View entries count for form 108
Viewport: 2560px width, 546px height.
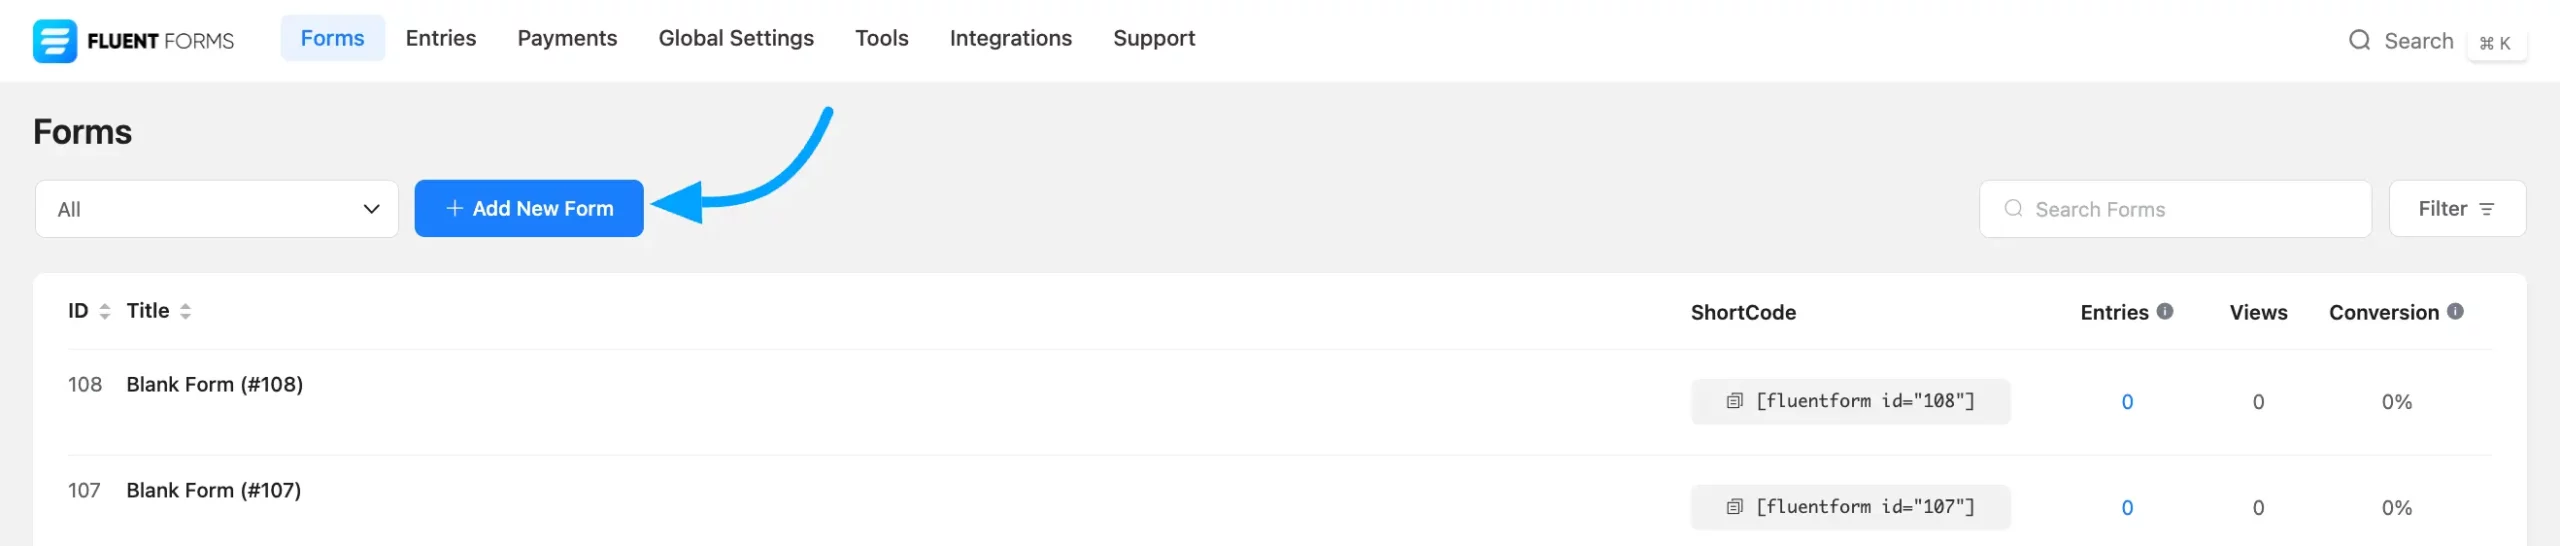(2127, 402)
